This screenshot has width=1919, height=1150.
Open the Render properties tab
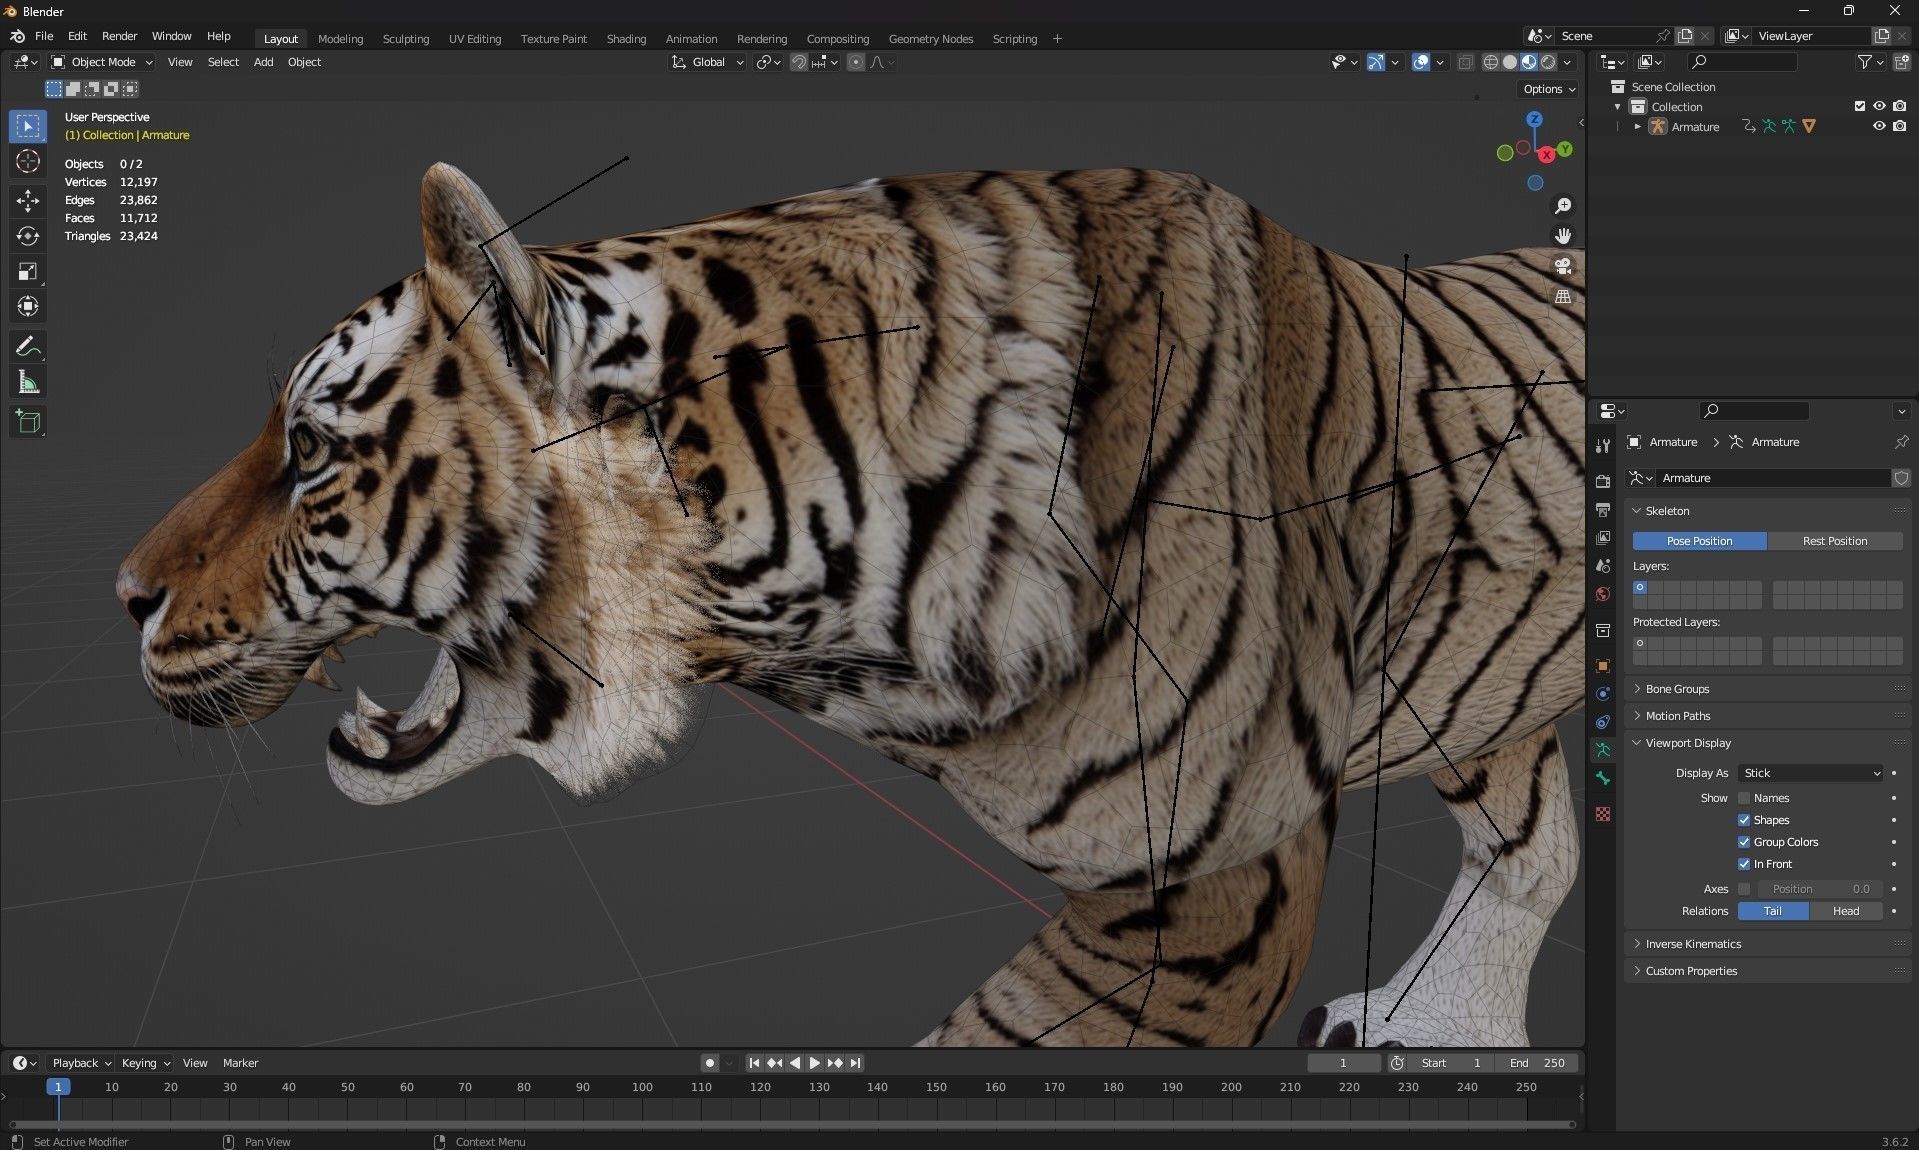coord(1603,481)
